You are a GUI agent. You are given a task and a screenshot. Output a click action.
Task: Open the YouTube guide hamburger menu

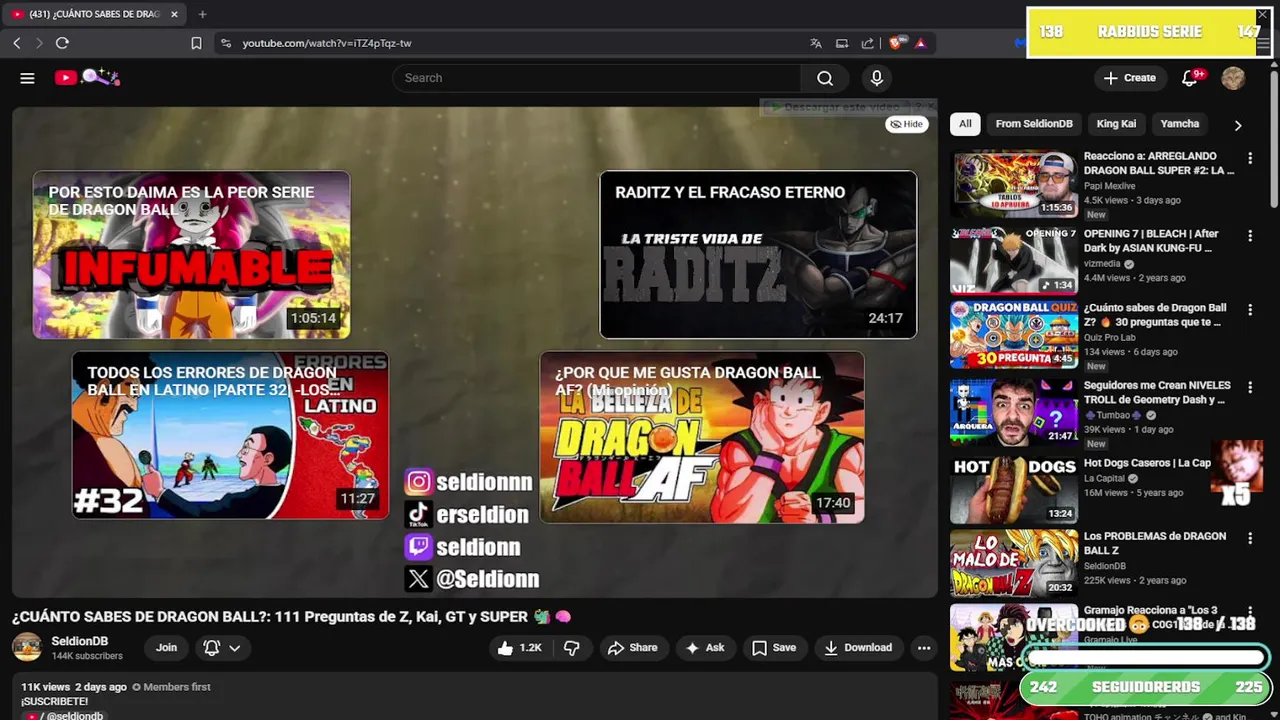click(x=27, y=78)
